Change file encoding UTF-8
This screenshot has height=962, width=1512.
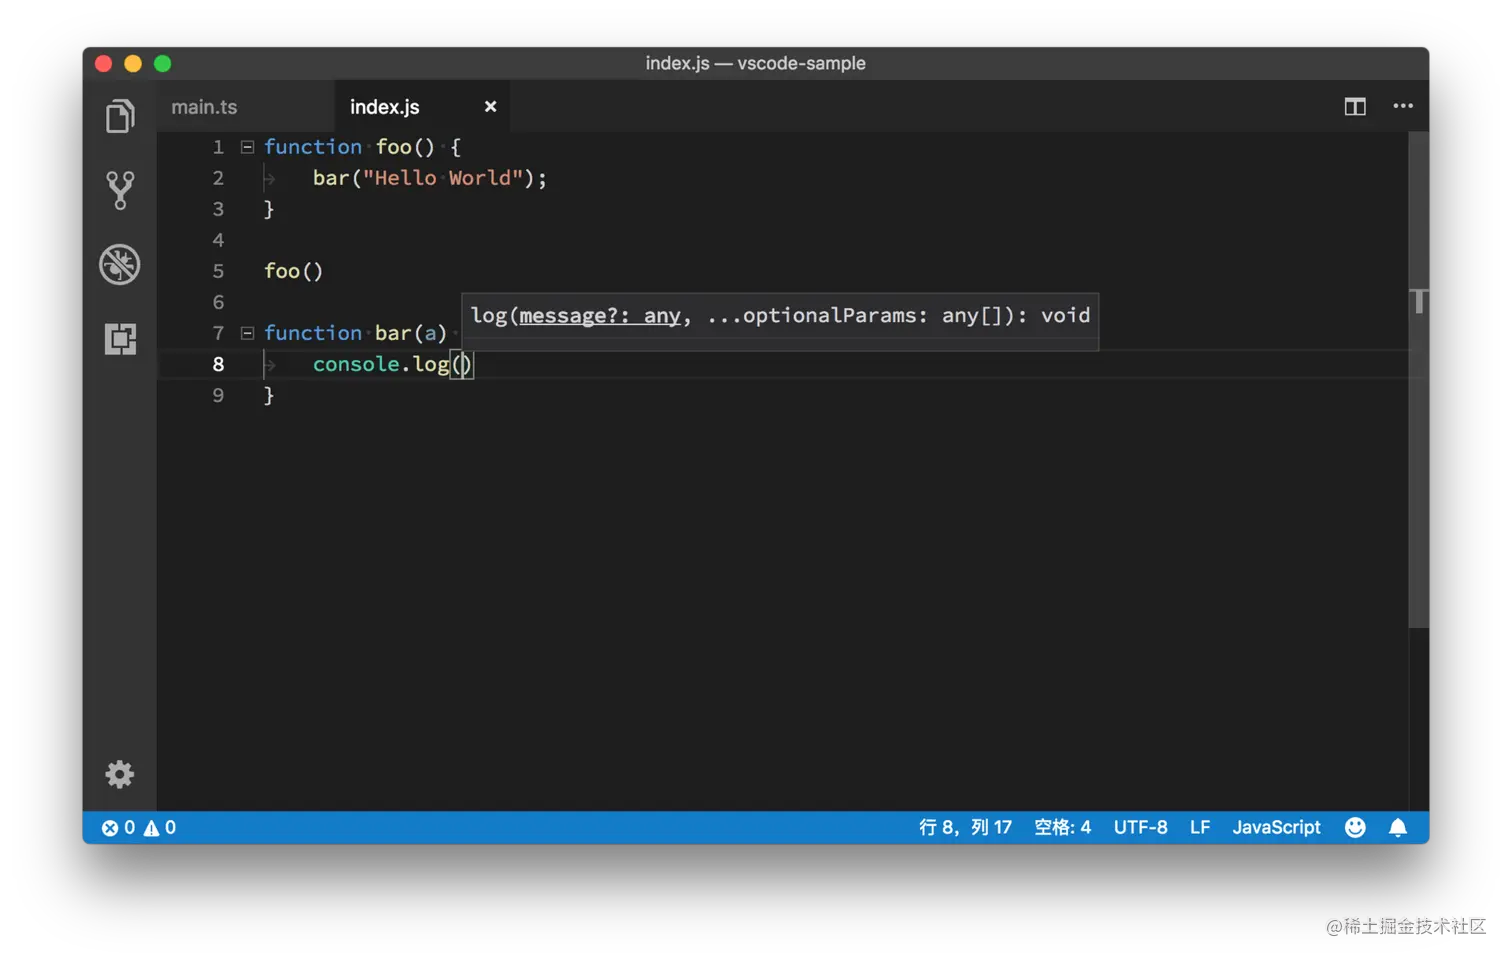pos(1140,828)
